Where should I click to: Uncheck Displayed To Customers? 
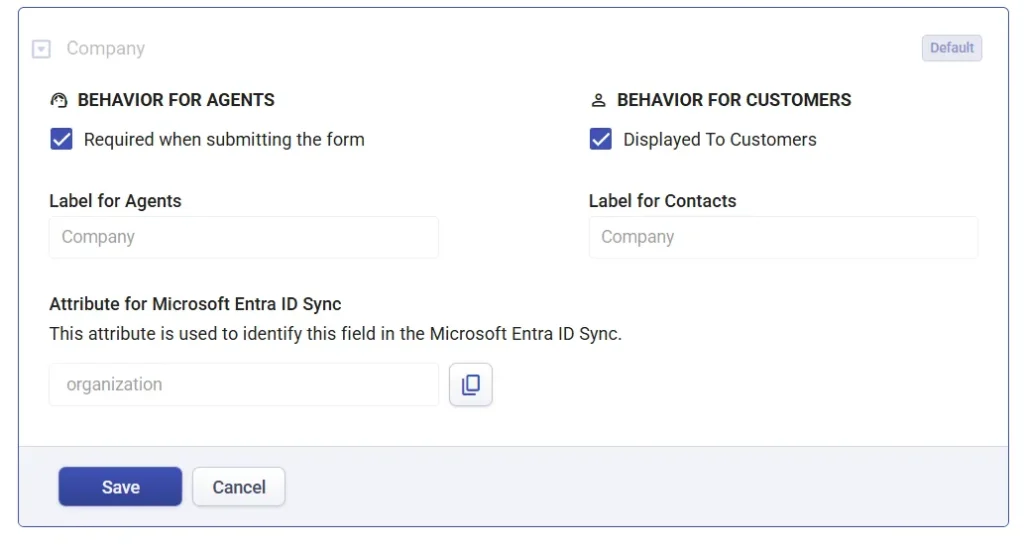(x=601, y=139)
